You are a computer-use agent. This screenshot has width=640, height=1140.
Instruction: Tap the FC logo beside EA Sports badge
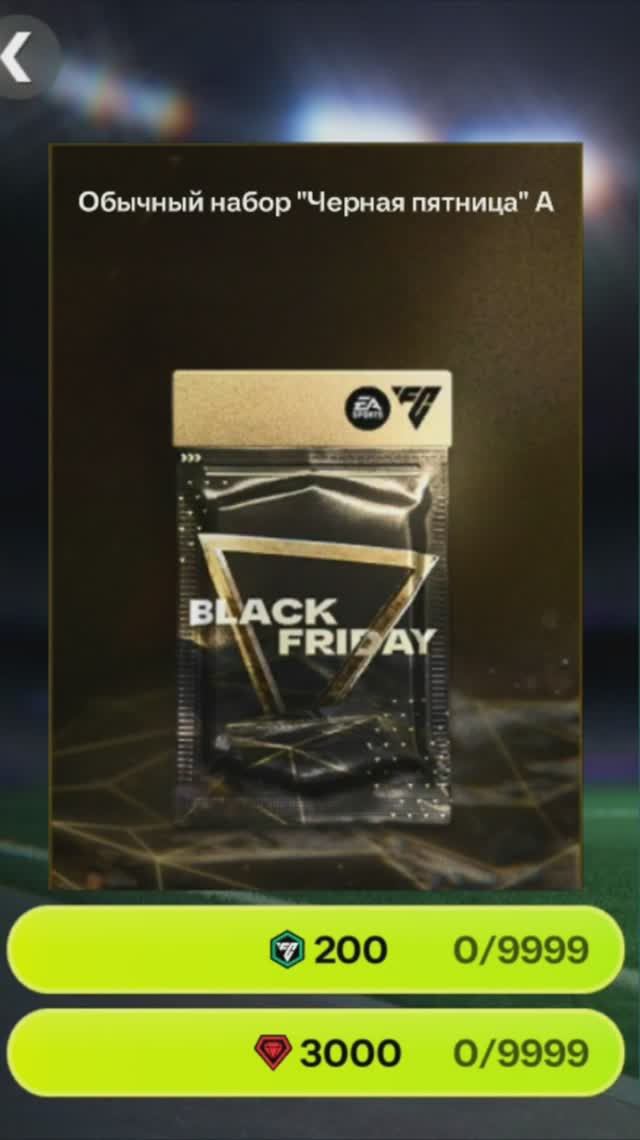[417, 406]
